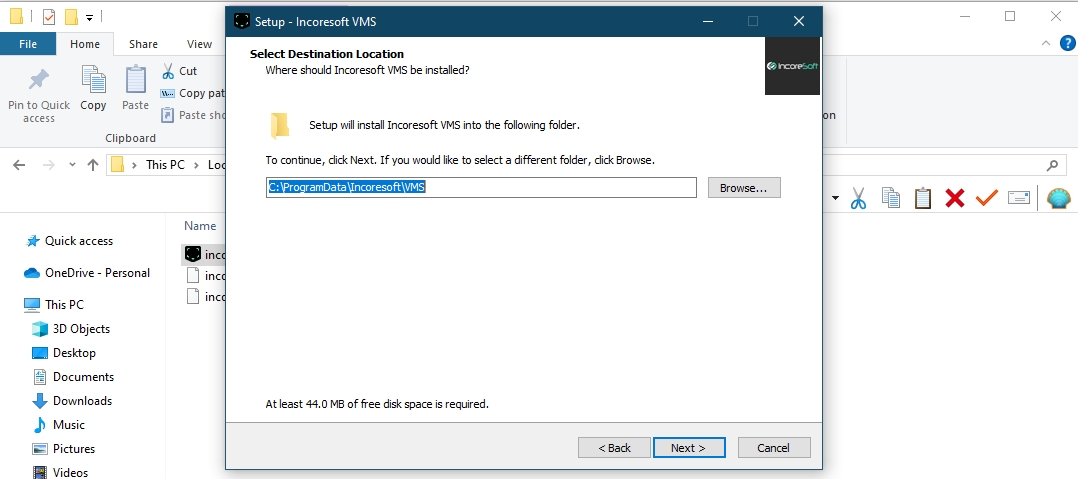Viewport: 1078px width, 479px height.
Task: Click the Classic Shell toolbar Paste clipboard icon
Action: tap(923, 199)
